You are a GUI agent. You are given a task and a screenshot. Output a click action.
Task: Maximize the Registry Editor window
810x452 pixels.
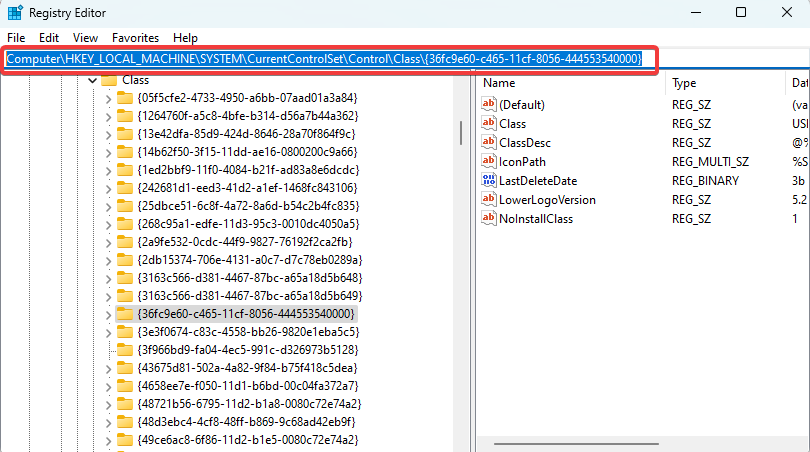coord(741,12)
